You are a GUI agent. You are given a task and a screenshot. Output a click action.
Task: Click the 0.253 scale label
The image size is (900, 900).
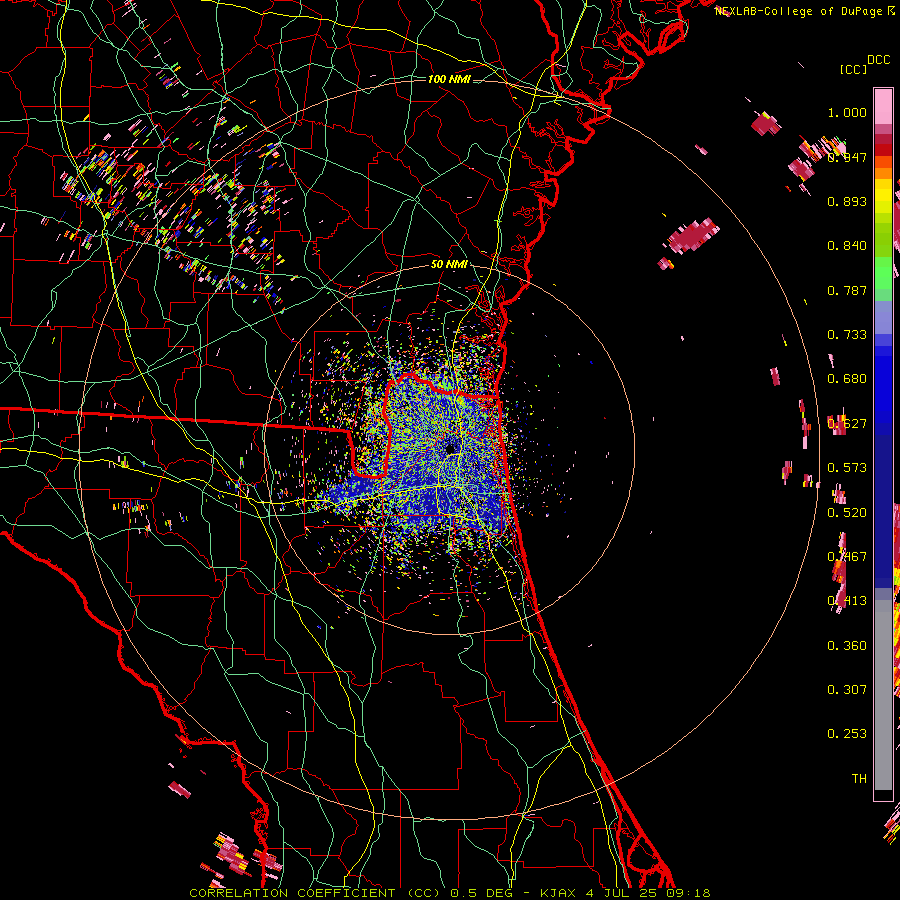[x=847, y=734]
